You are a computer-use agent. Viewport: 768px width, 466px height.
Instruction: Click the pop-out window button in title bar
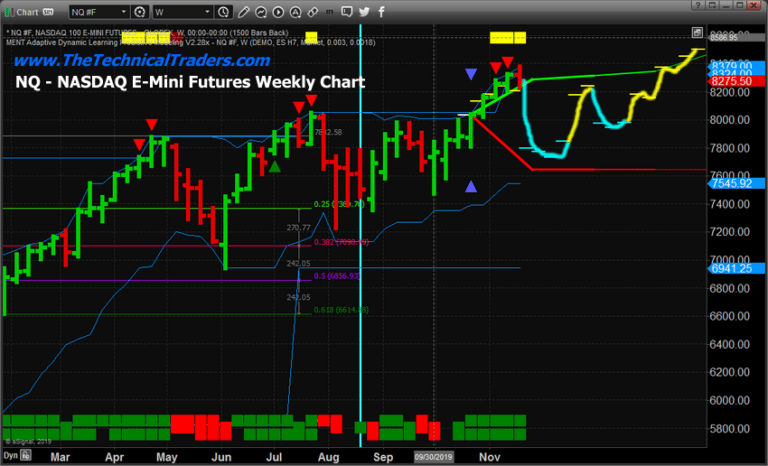tap(712, 5)
